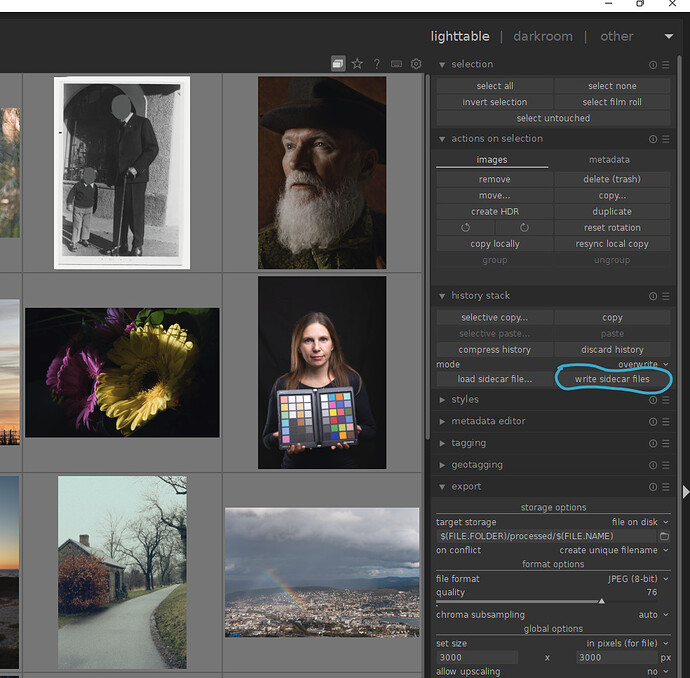690x678 pixels.
Task: Toggle grouped images icon in top toolbar
Action: pyautogui.click(x=338, y=64)
